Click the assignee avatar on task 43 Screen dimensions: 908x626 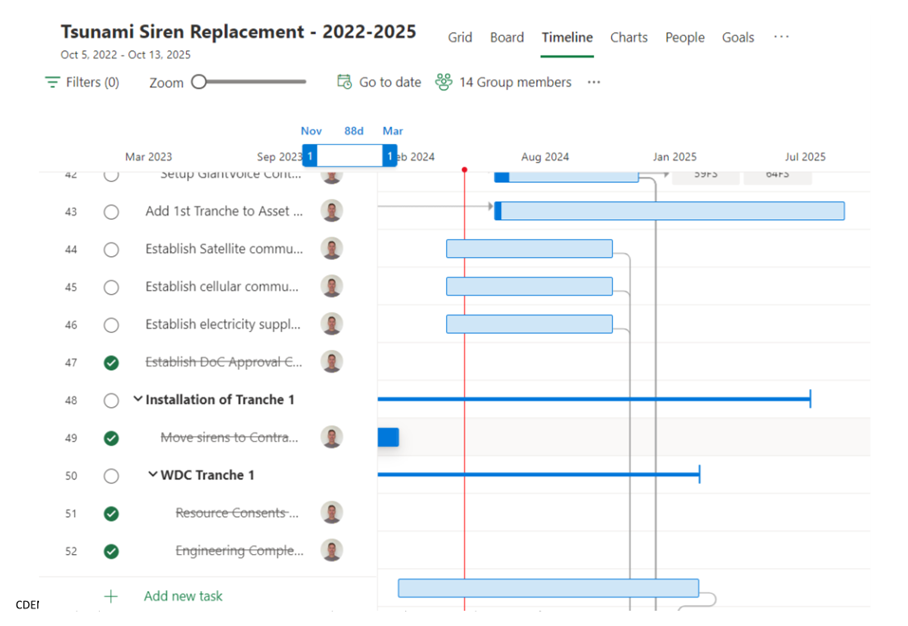[332, 211]
